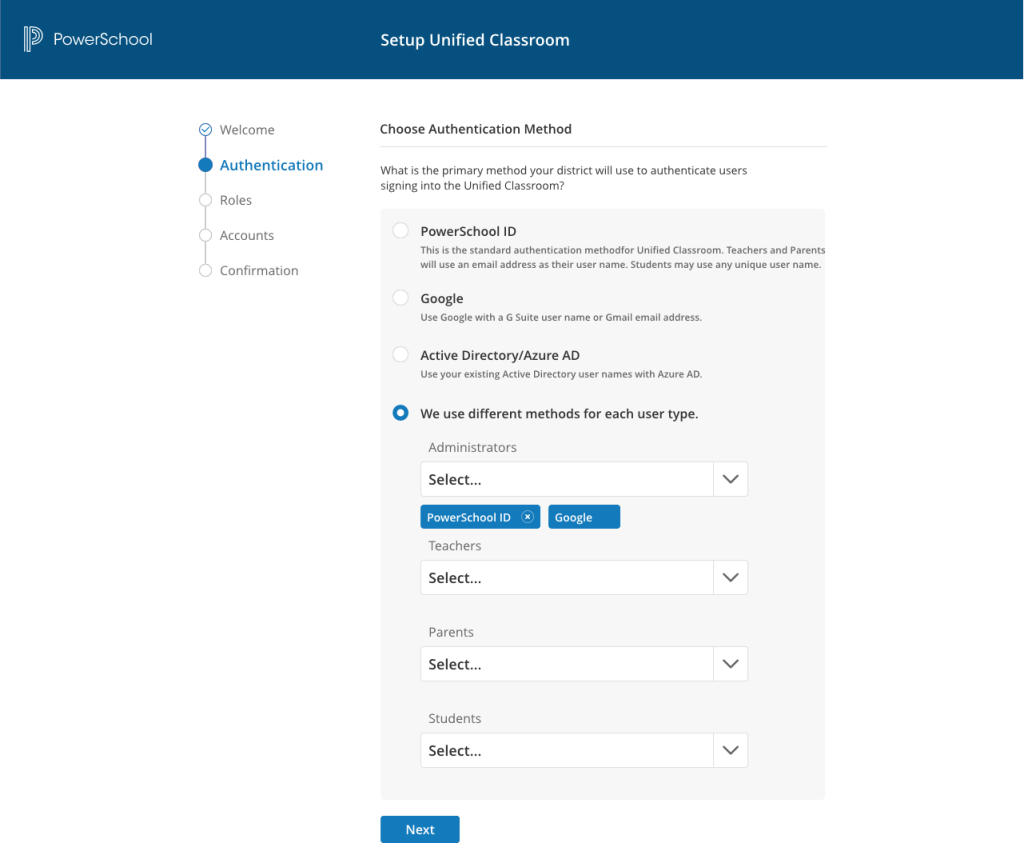This screenshot has height=863, width=1024.
Task: Open the Accounts step label
Action: (247, 236)
